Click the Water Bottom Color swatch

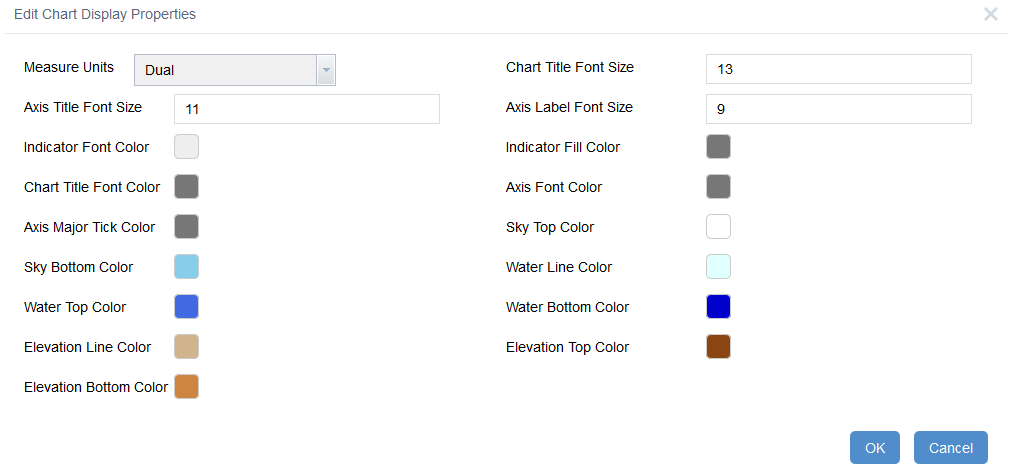tap(718, 307)
